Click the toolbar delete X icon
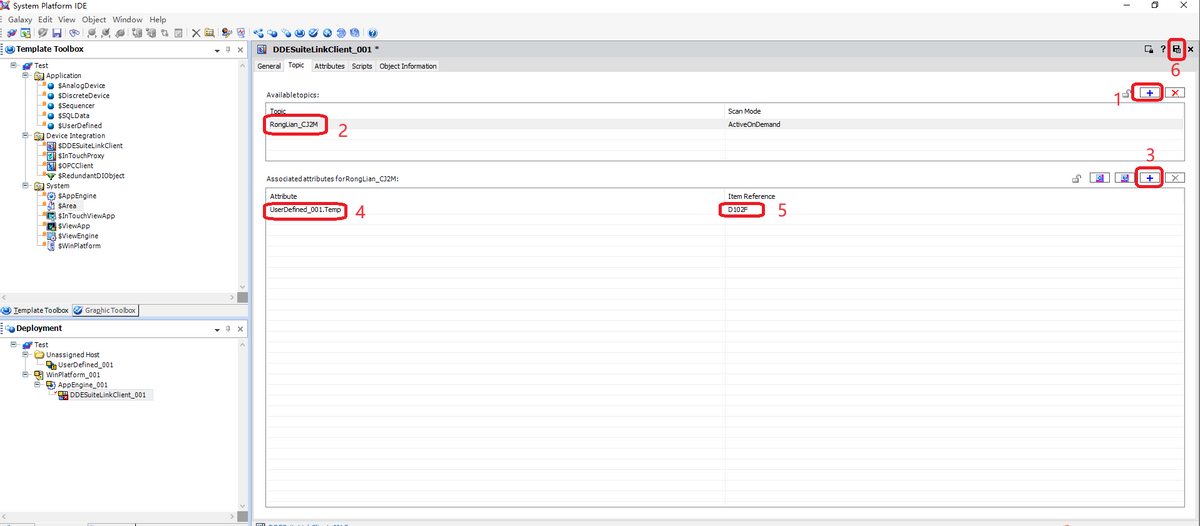This screenshot has width=1200, height=526. tap(196, 33)
